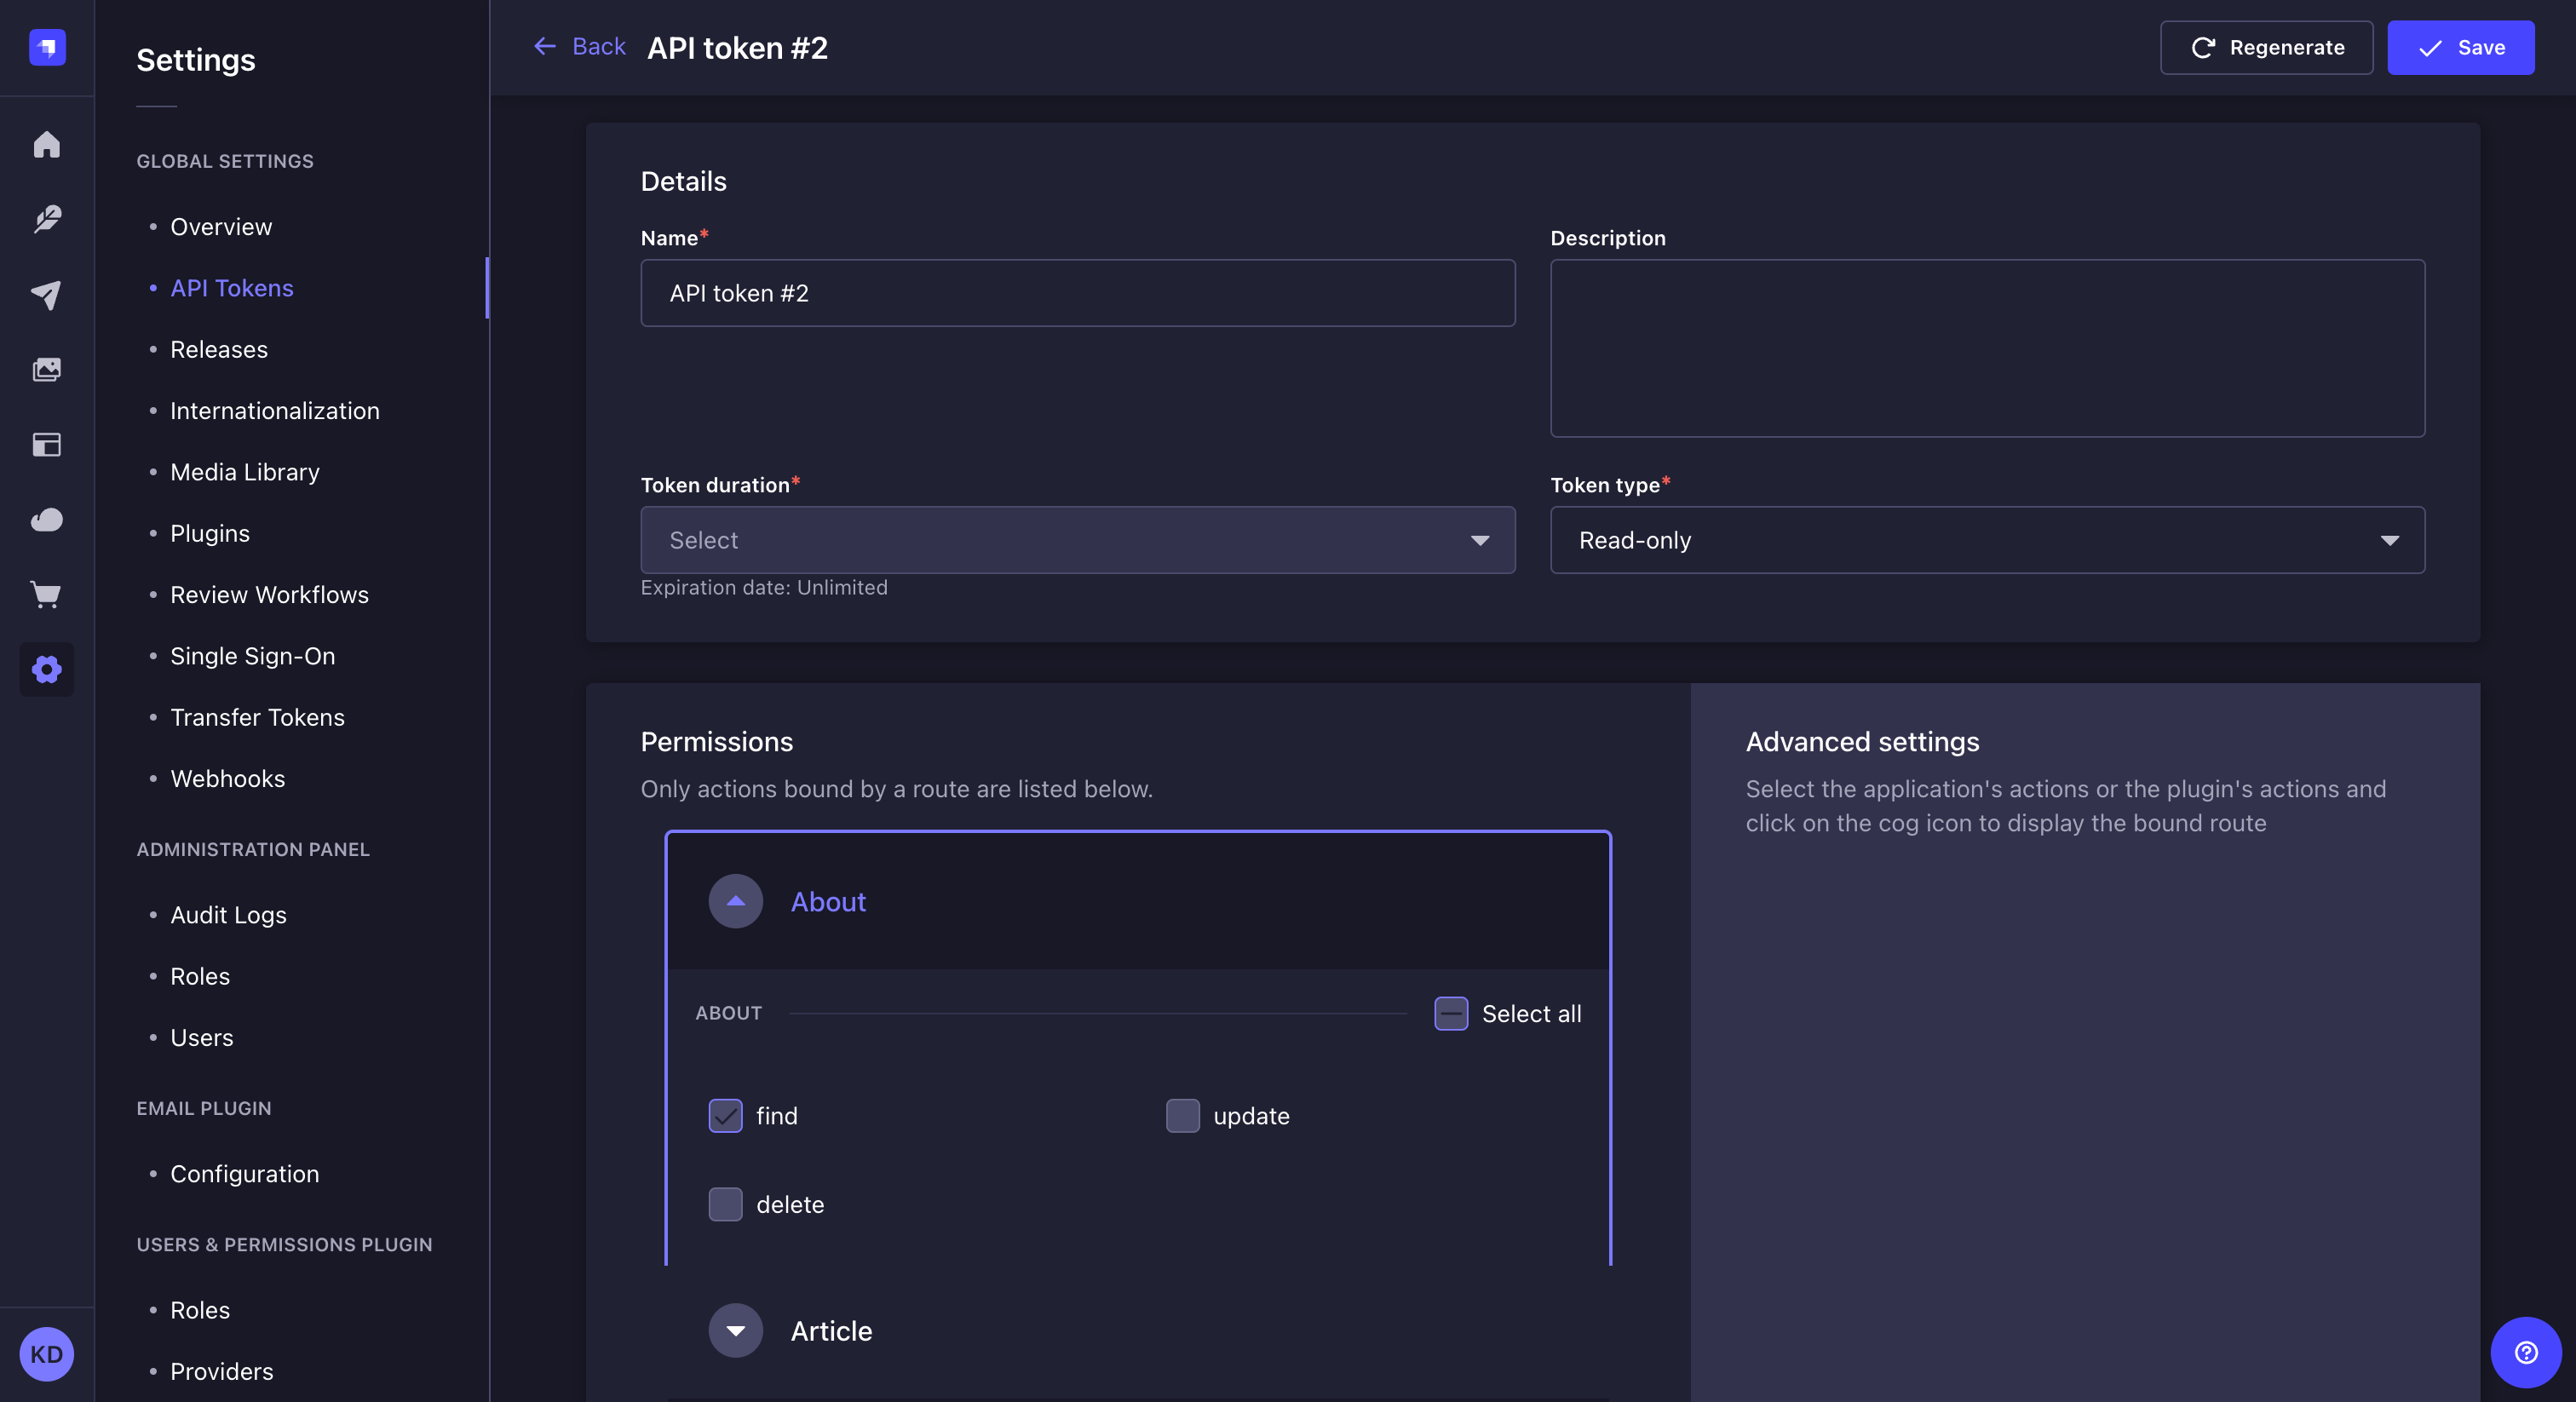
Task: Open the Strapi Cloud icon
Action: coord(46,520)
